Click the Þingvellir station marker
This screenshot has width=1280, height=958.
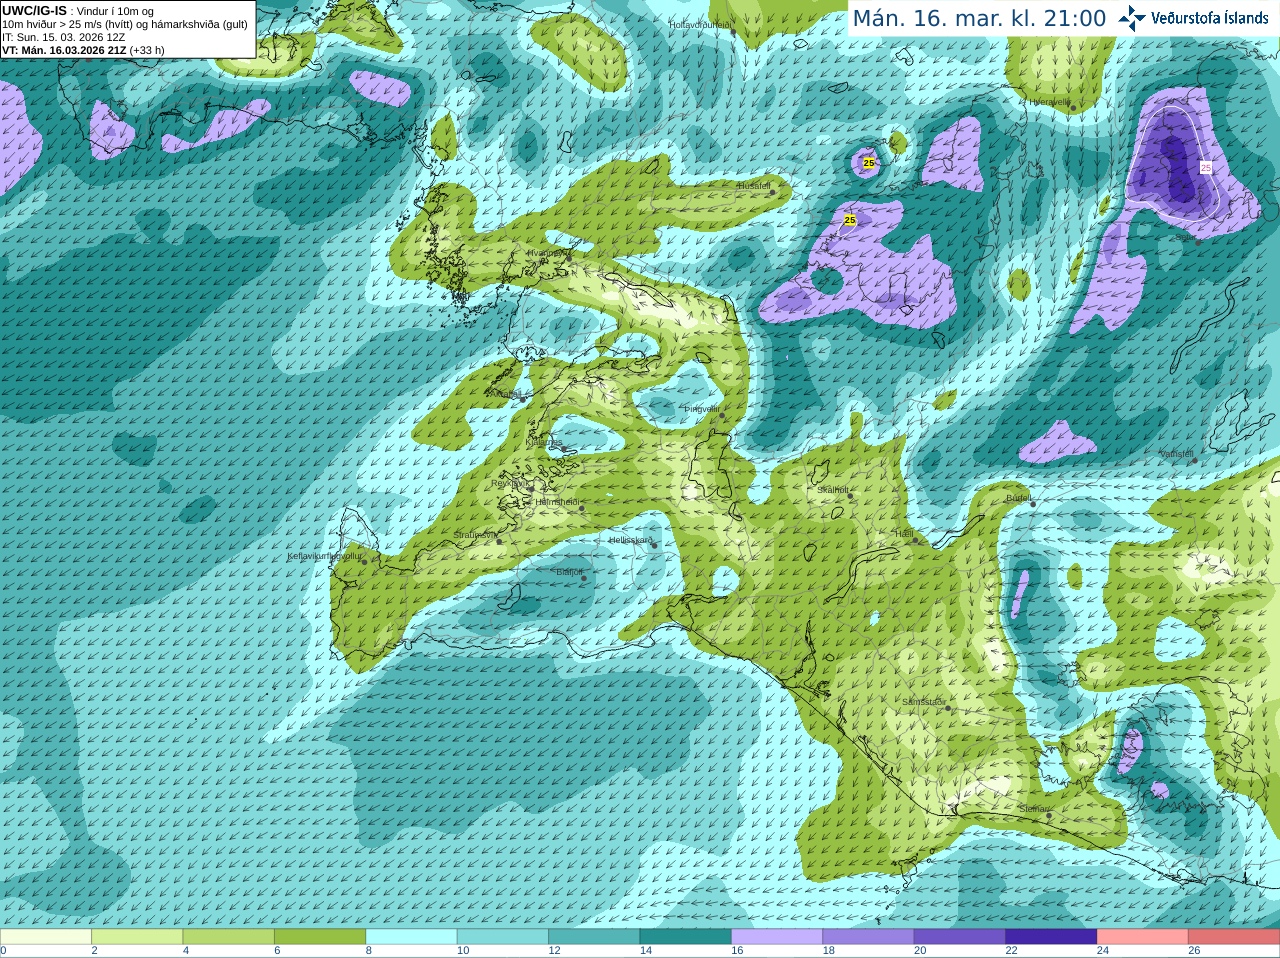pos(721,414)
